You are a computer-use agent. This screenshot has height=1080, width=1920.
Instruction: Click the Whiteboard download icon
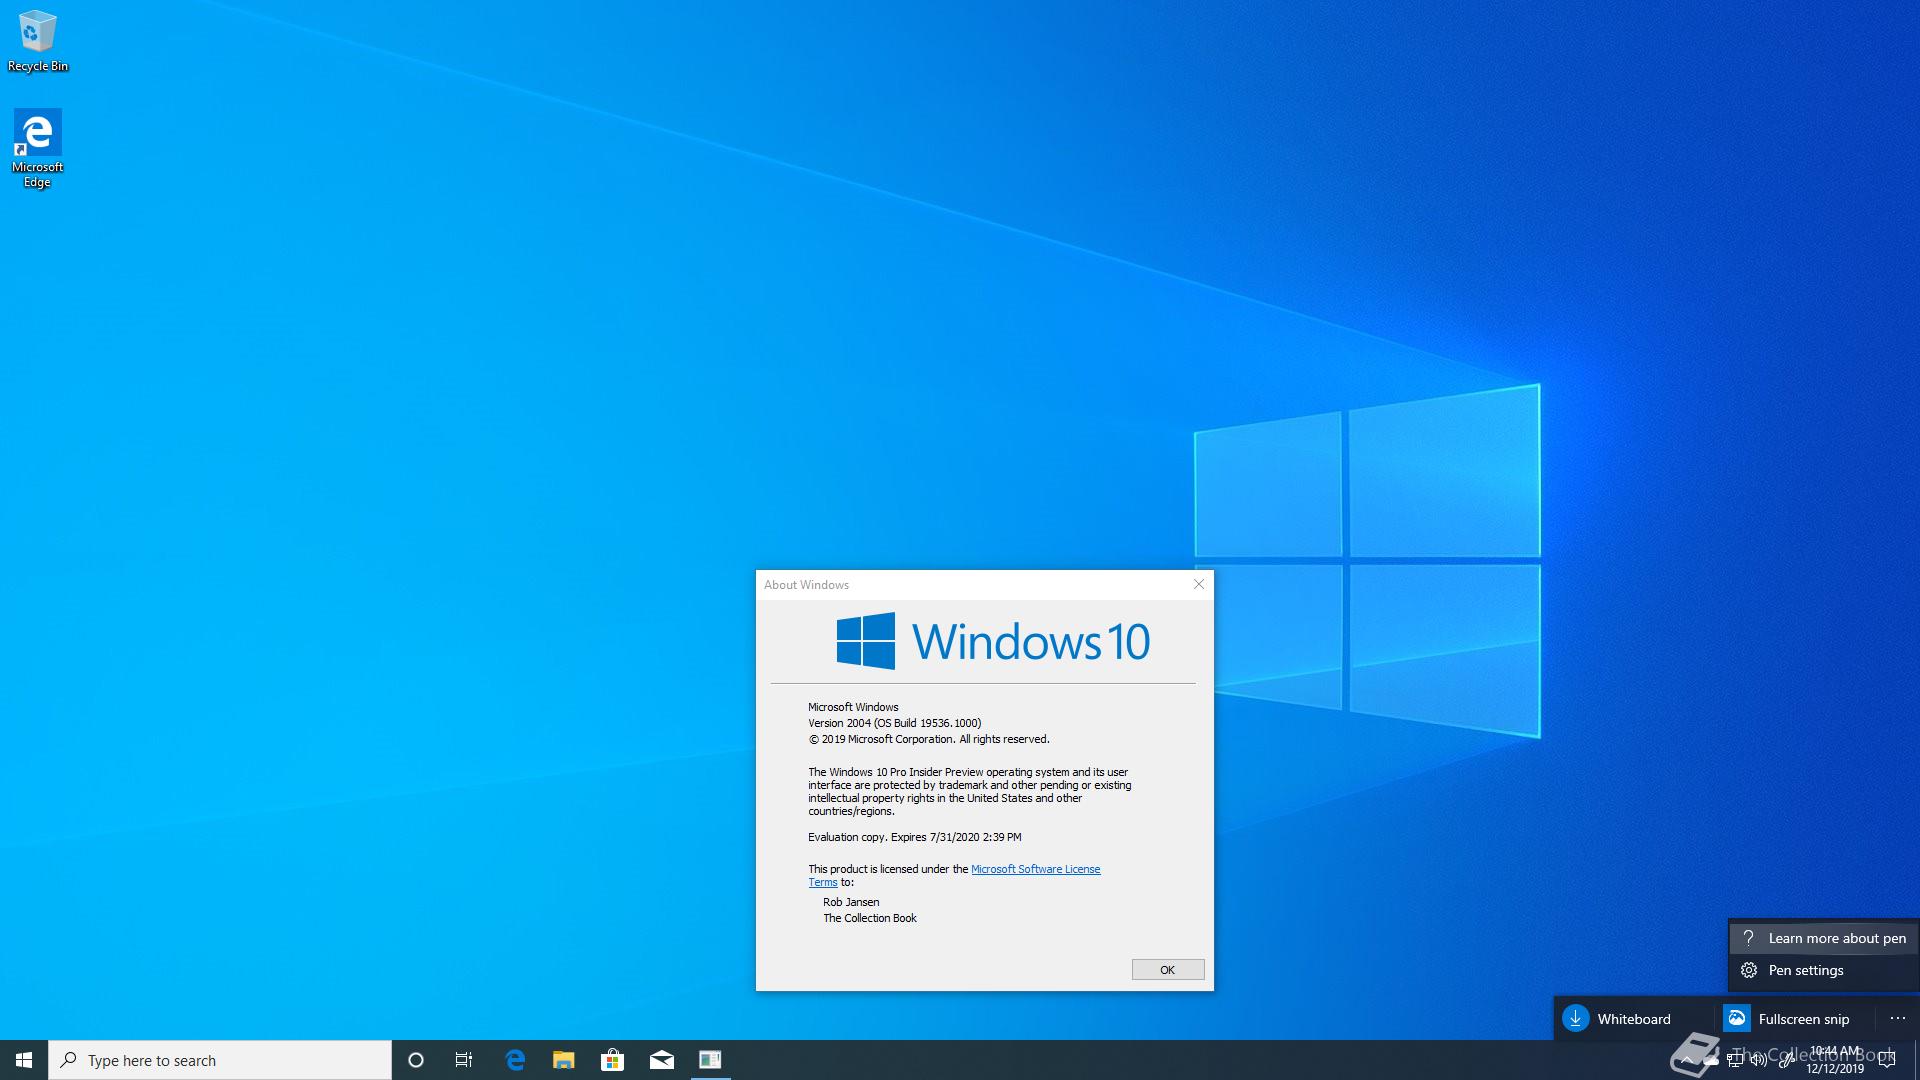1576,1018
